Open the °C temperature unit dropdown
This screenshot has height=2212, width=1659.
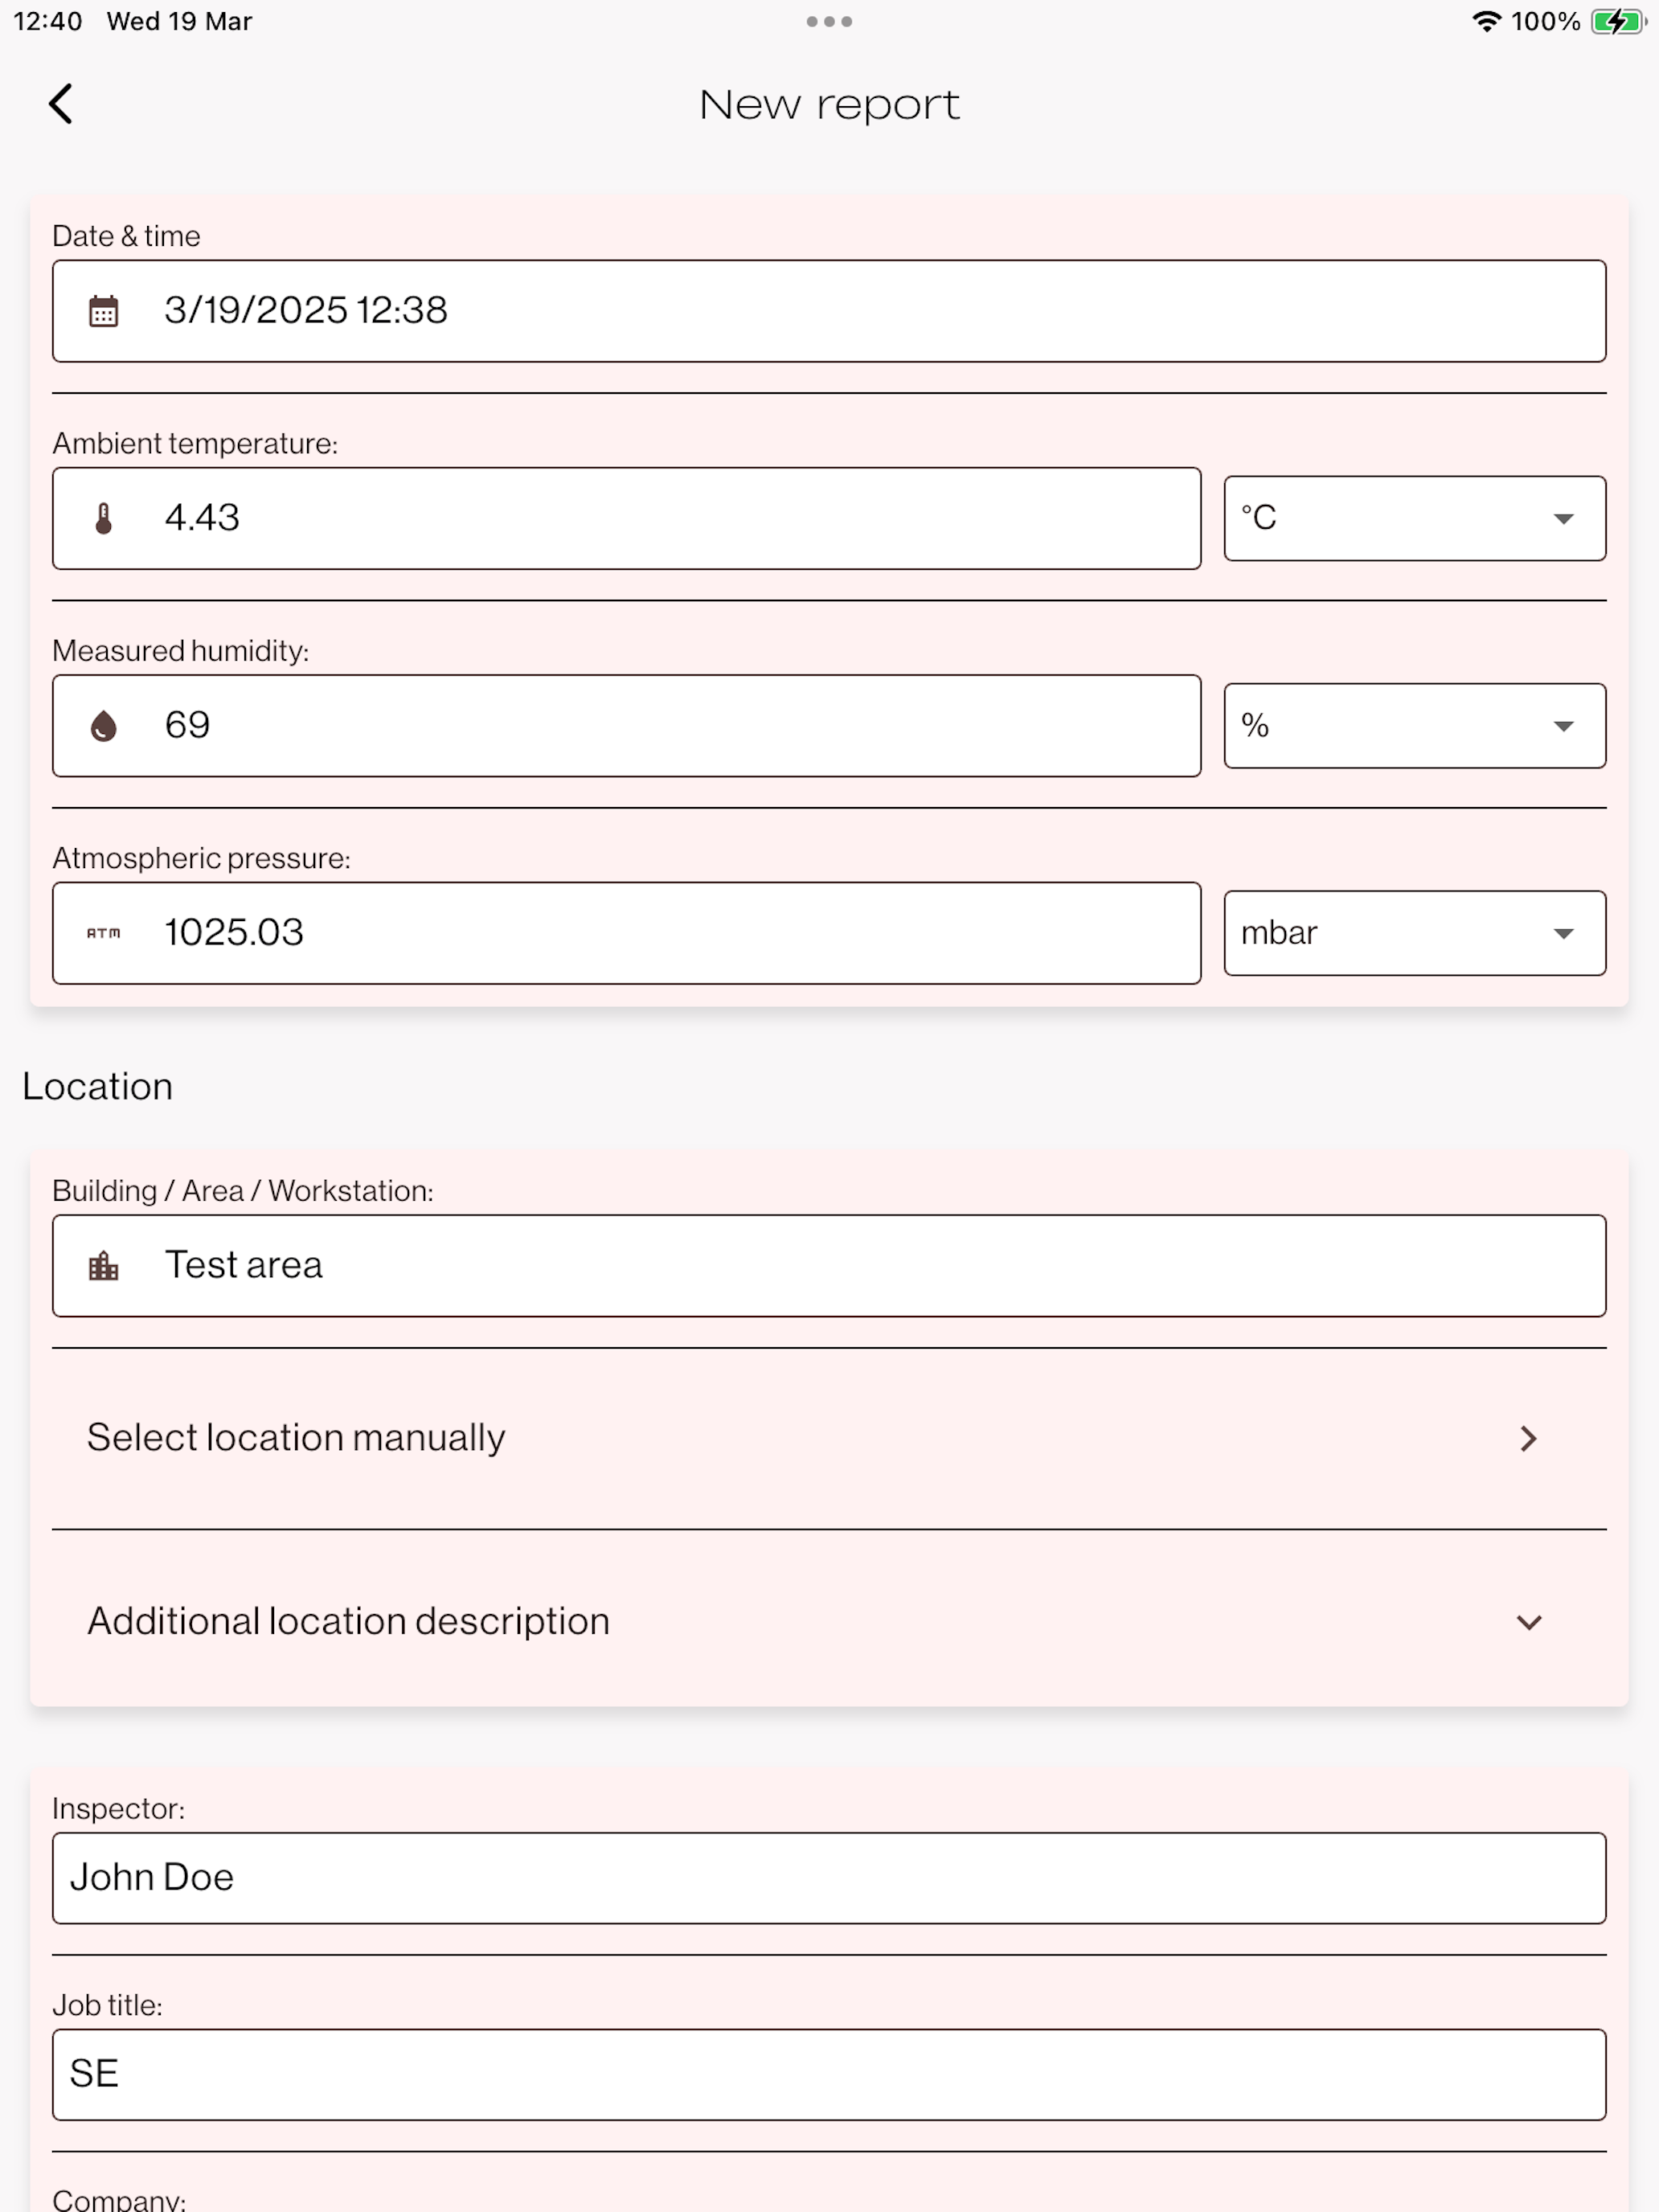(1415, 518)
